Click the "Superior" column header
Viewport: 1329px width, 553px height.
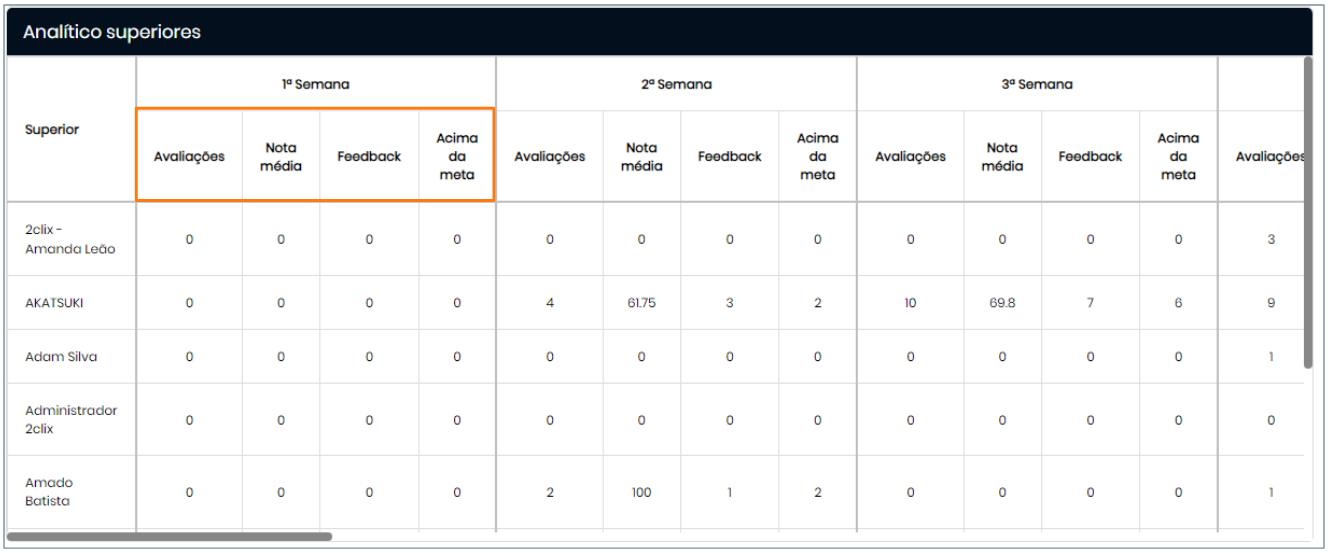(x=52, y=129)
